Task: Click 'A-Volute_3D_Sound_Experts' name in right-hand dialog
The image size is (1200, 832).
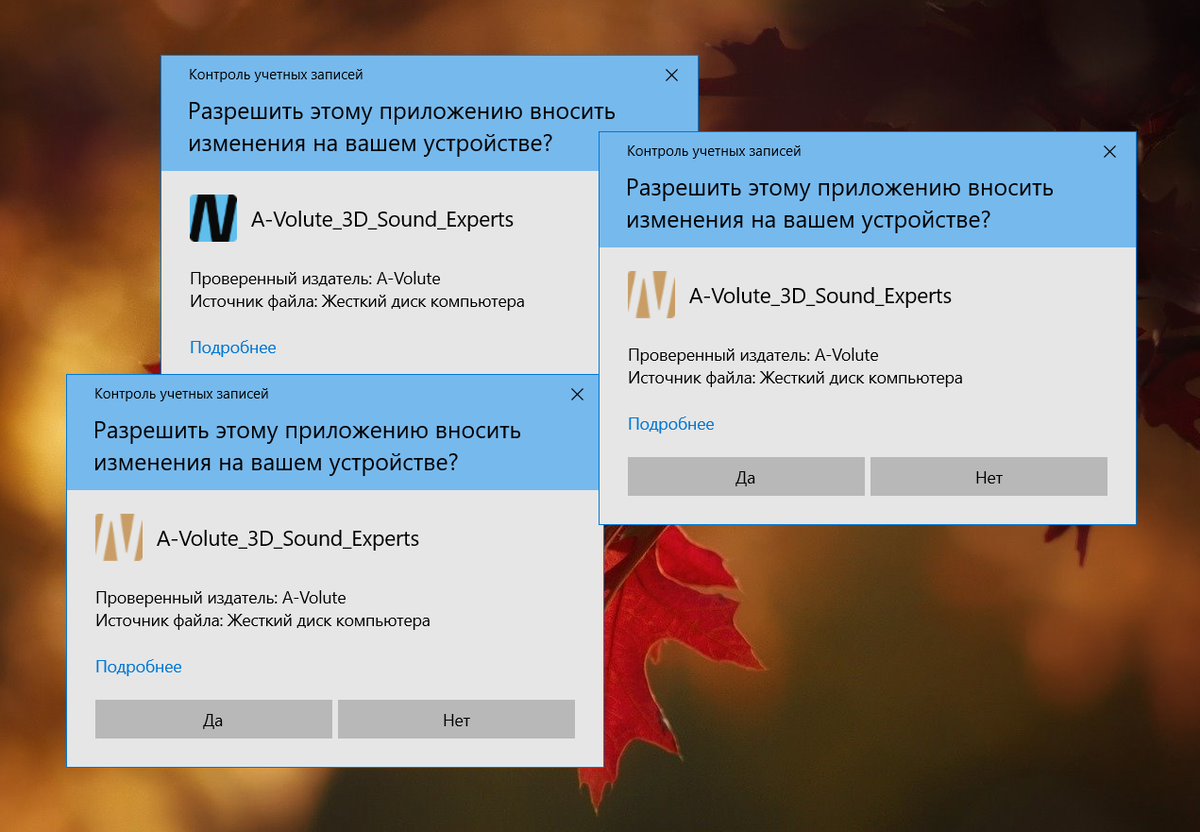Action: tap(820, 296)
